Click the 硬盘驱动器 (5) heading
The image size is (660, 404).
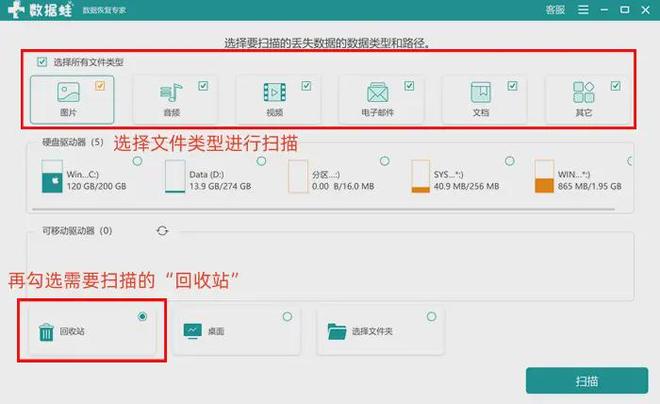pyautogui.click(x=73, y=142)
